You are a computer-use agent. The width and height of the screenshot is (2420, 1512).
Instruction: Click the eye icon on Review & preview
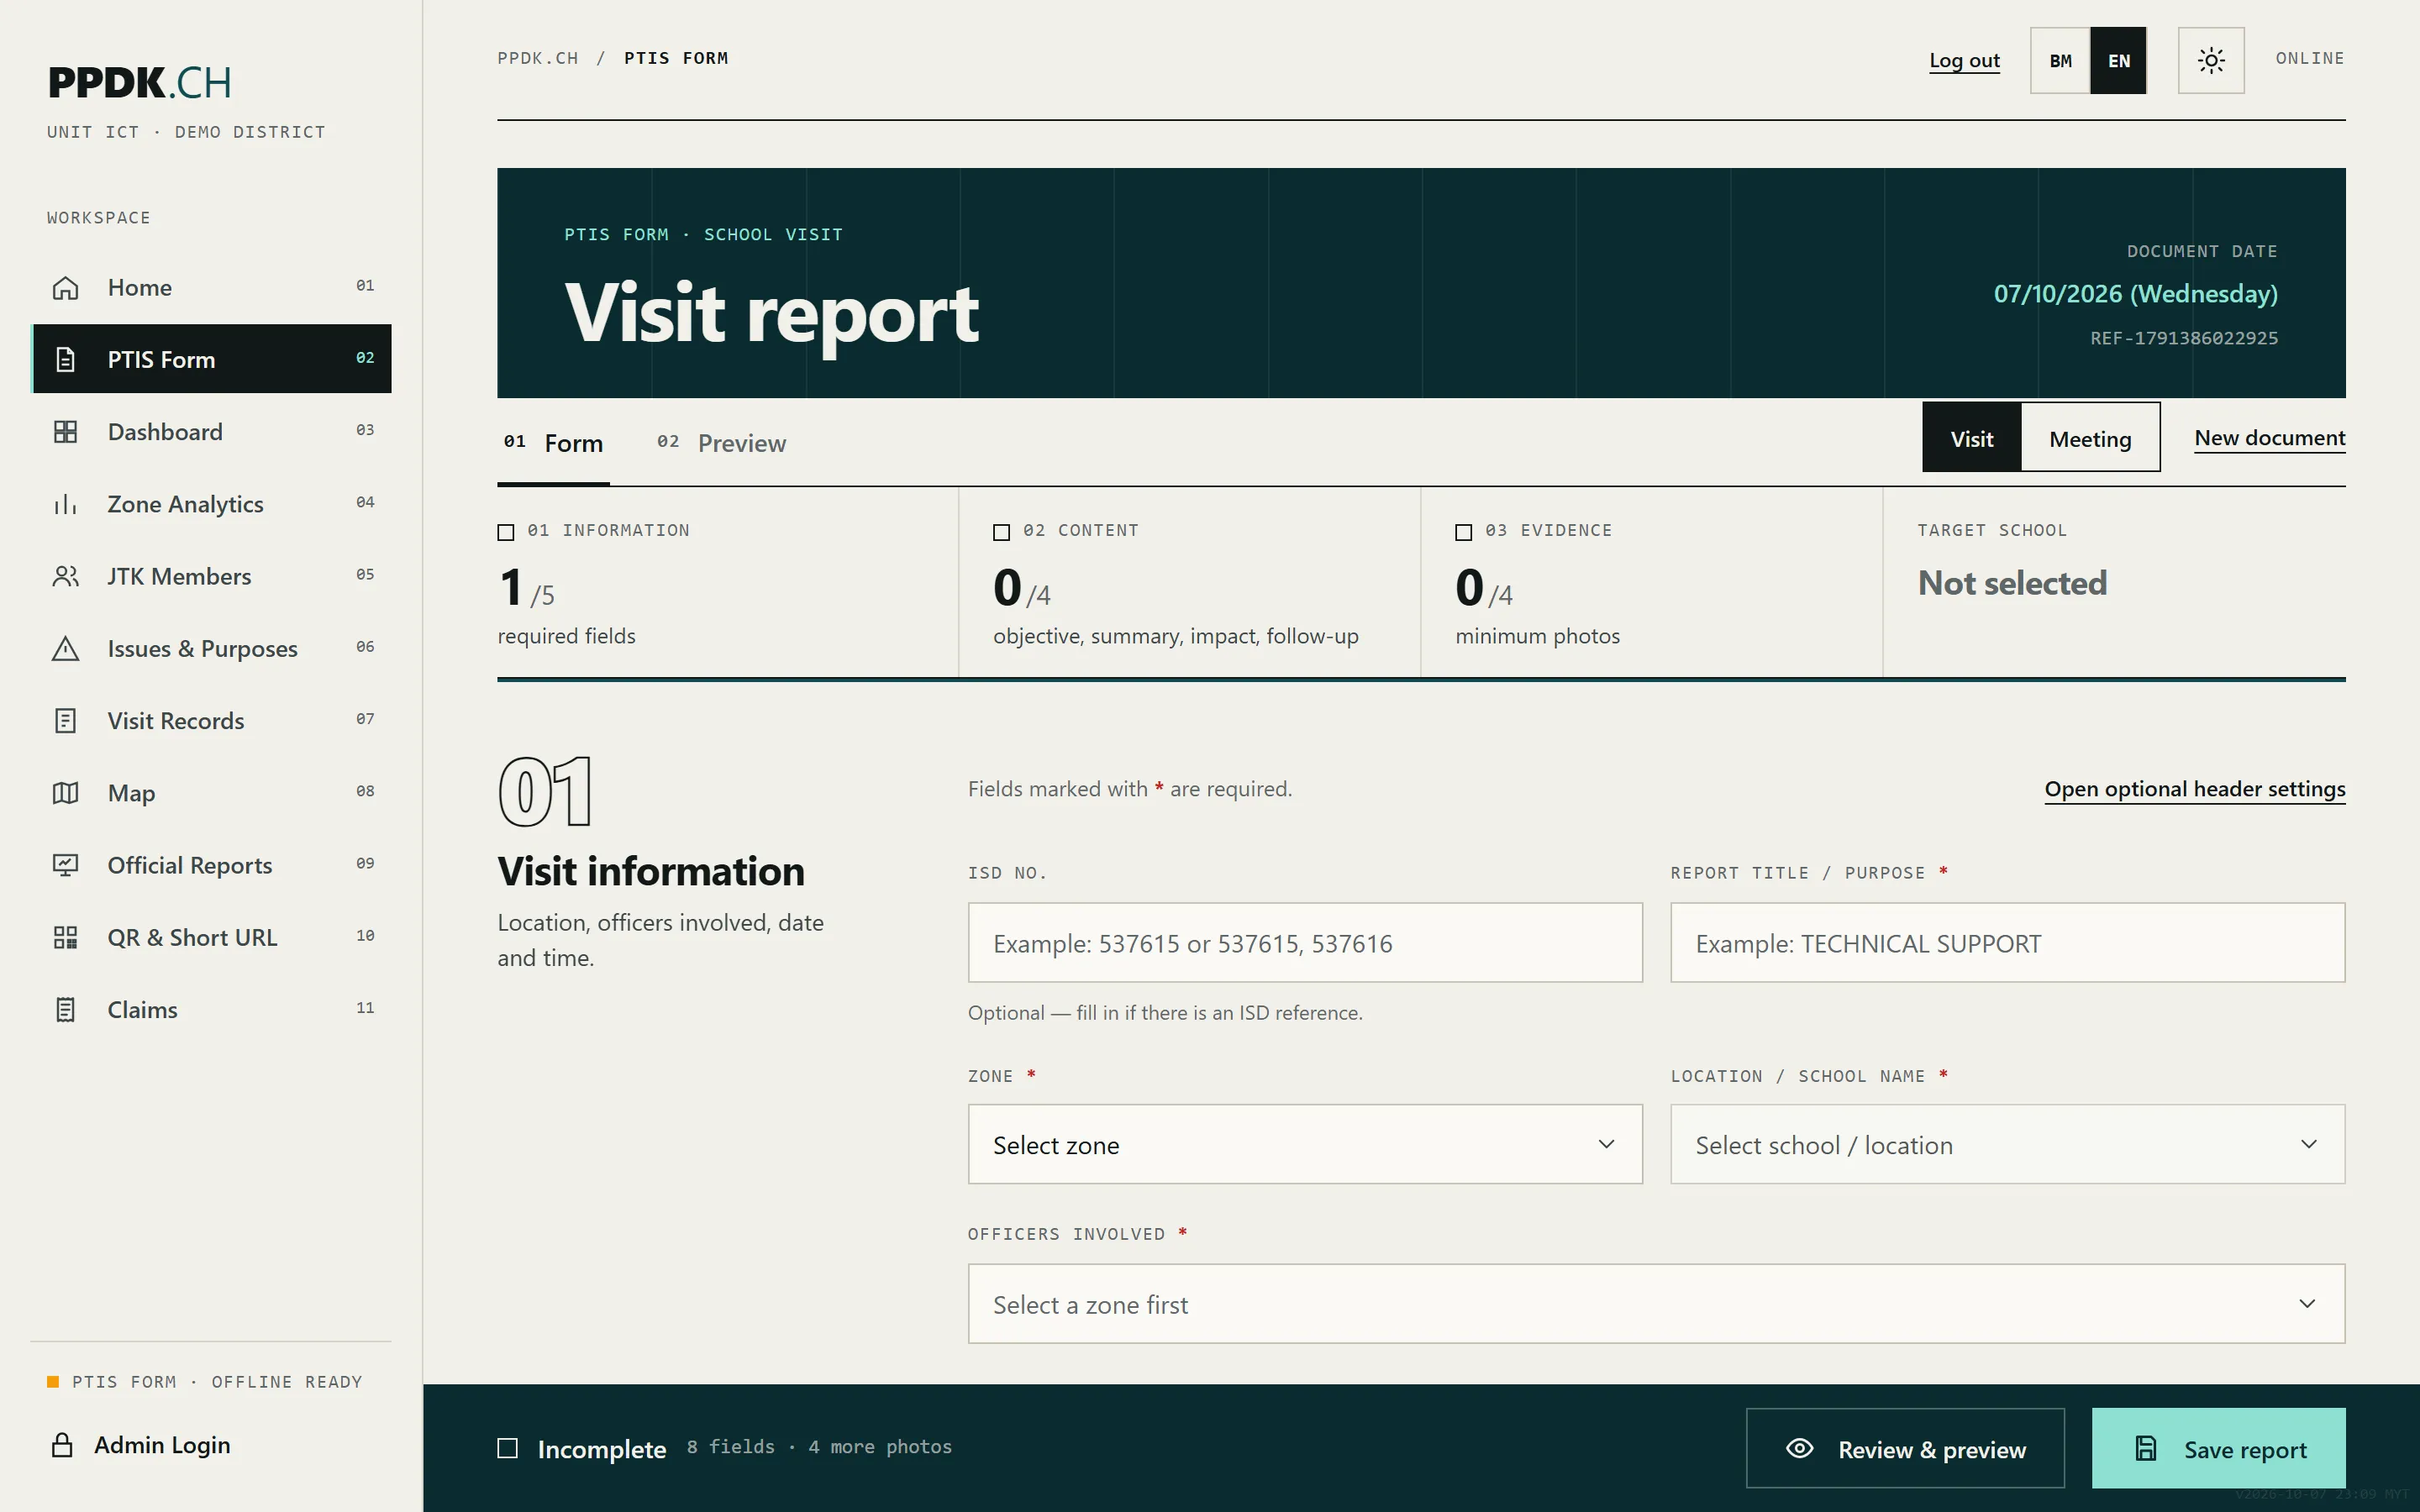point(1799,1448)
